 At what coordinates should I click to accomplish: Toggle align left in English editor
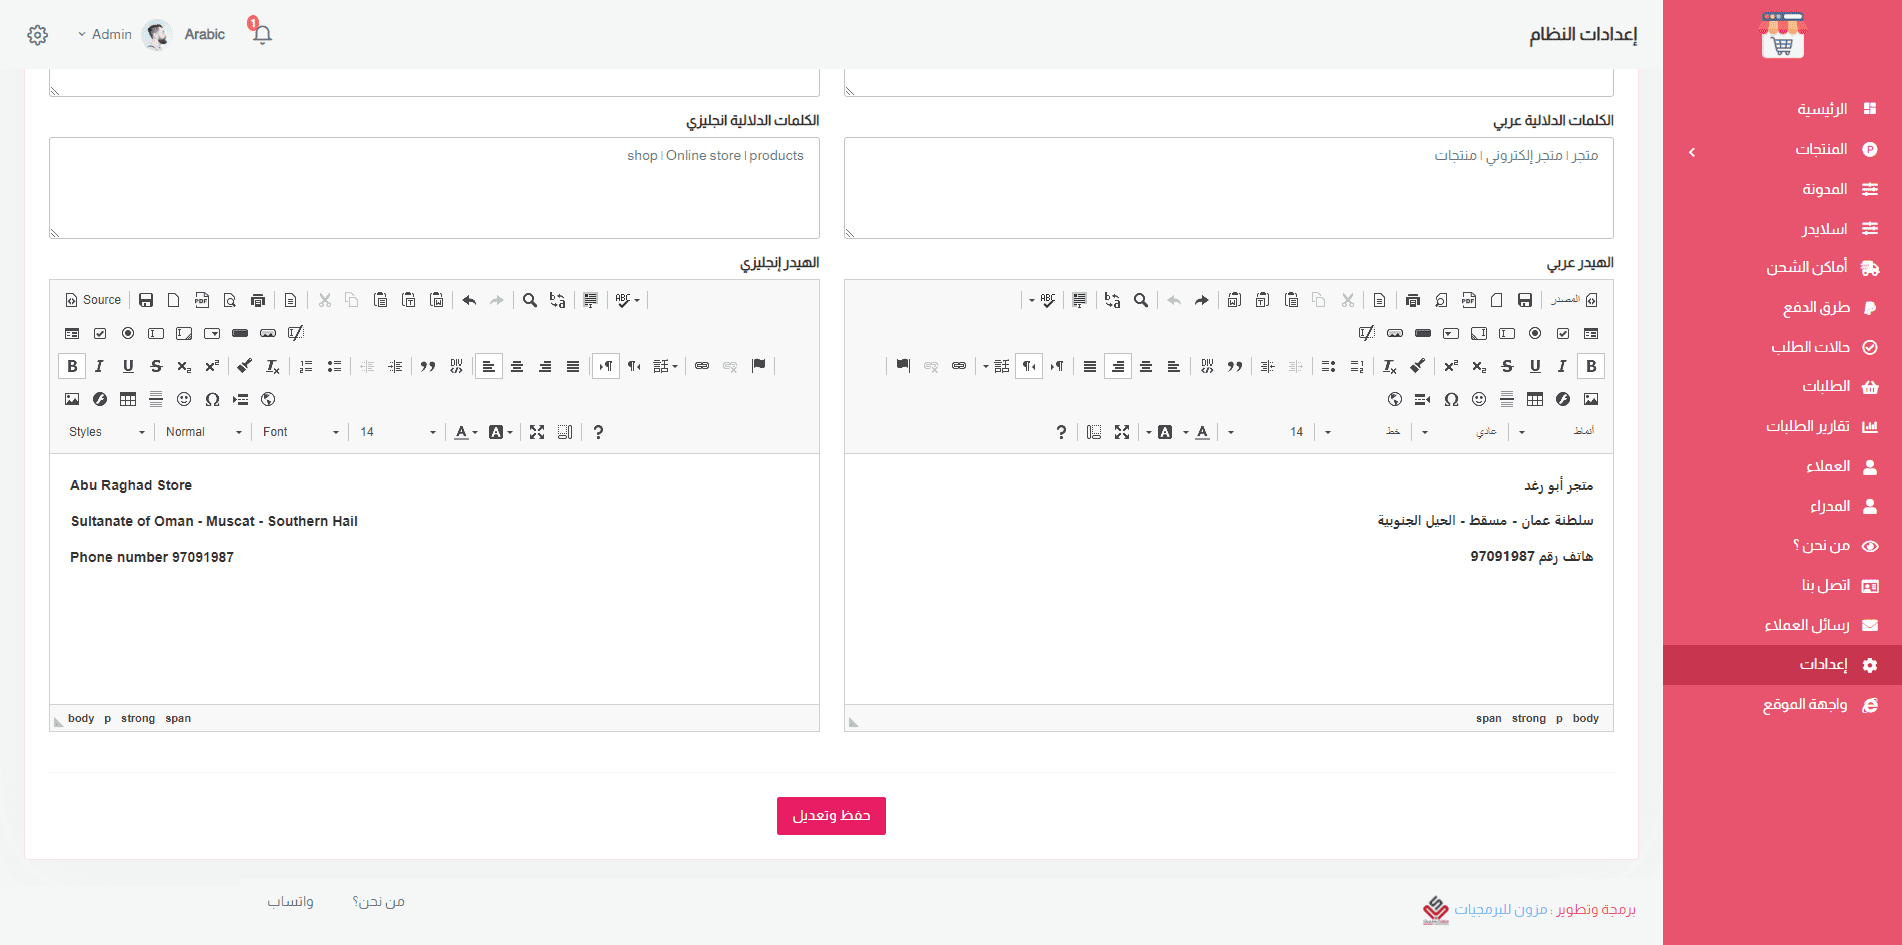[489, 366]
